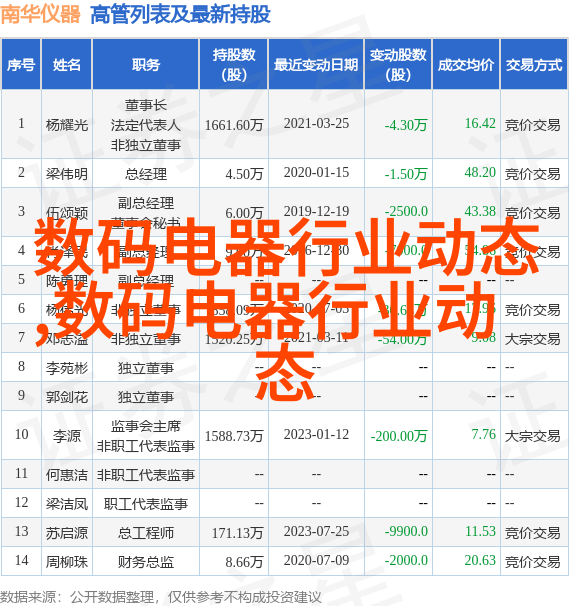
Task: Click the 高管列表及最新持股 heading
Action: (180, 14)
